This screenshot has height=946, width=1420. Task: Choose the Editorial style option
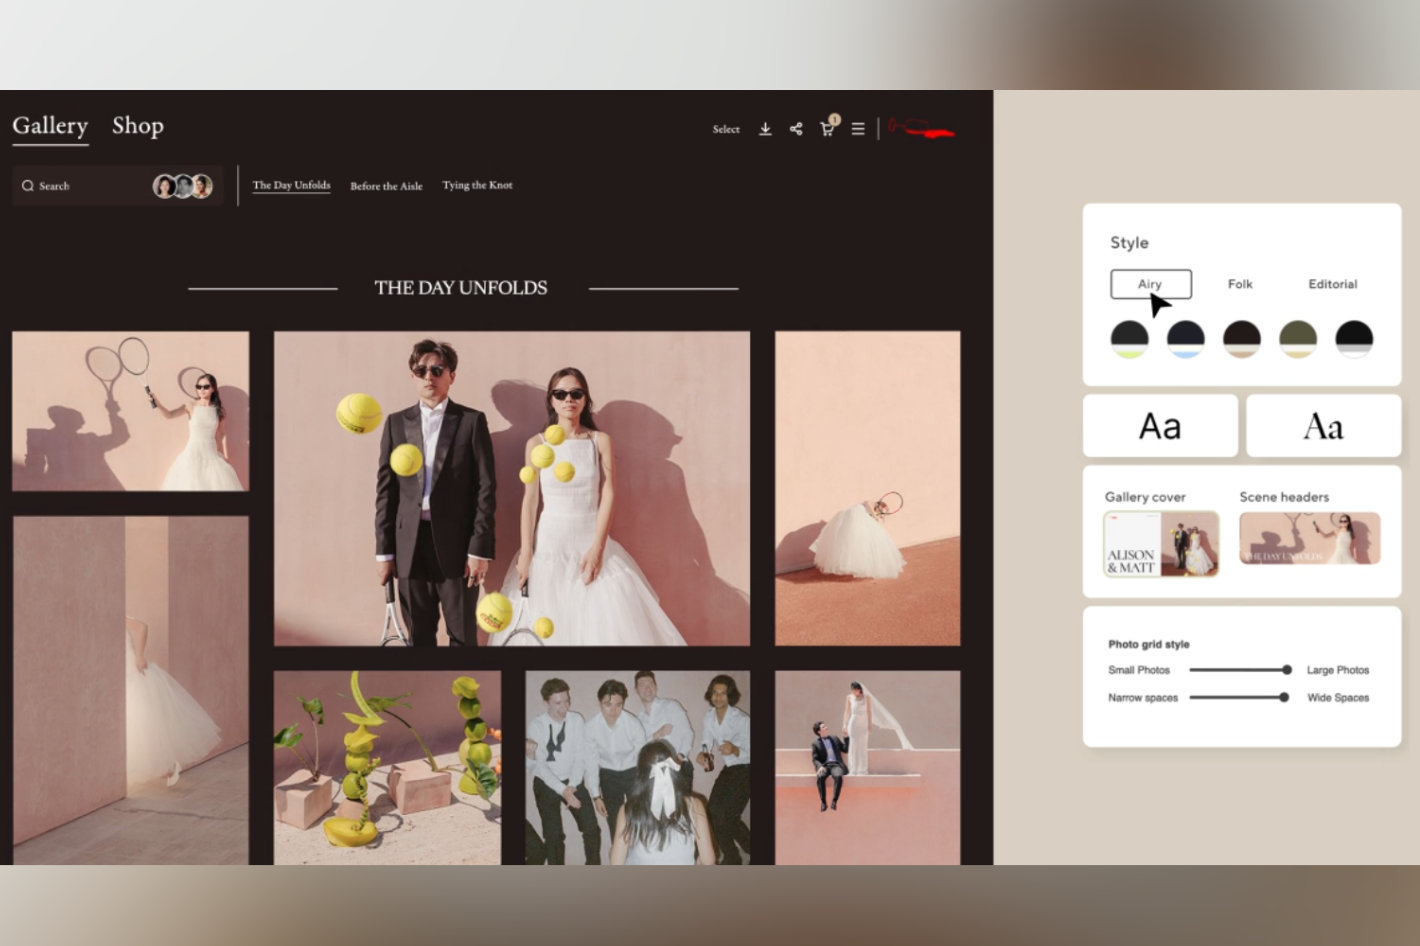1333,284
